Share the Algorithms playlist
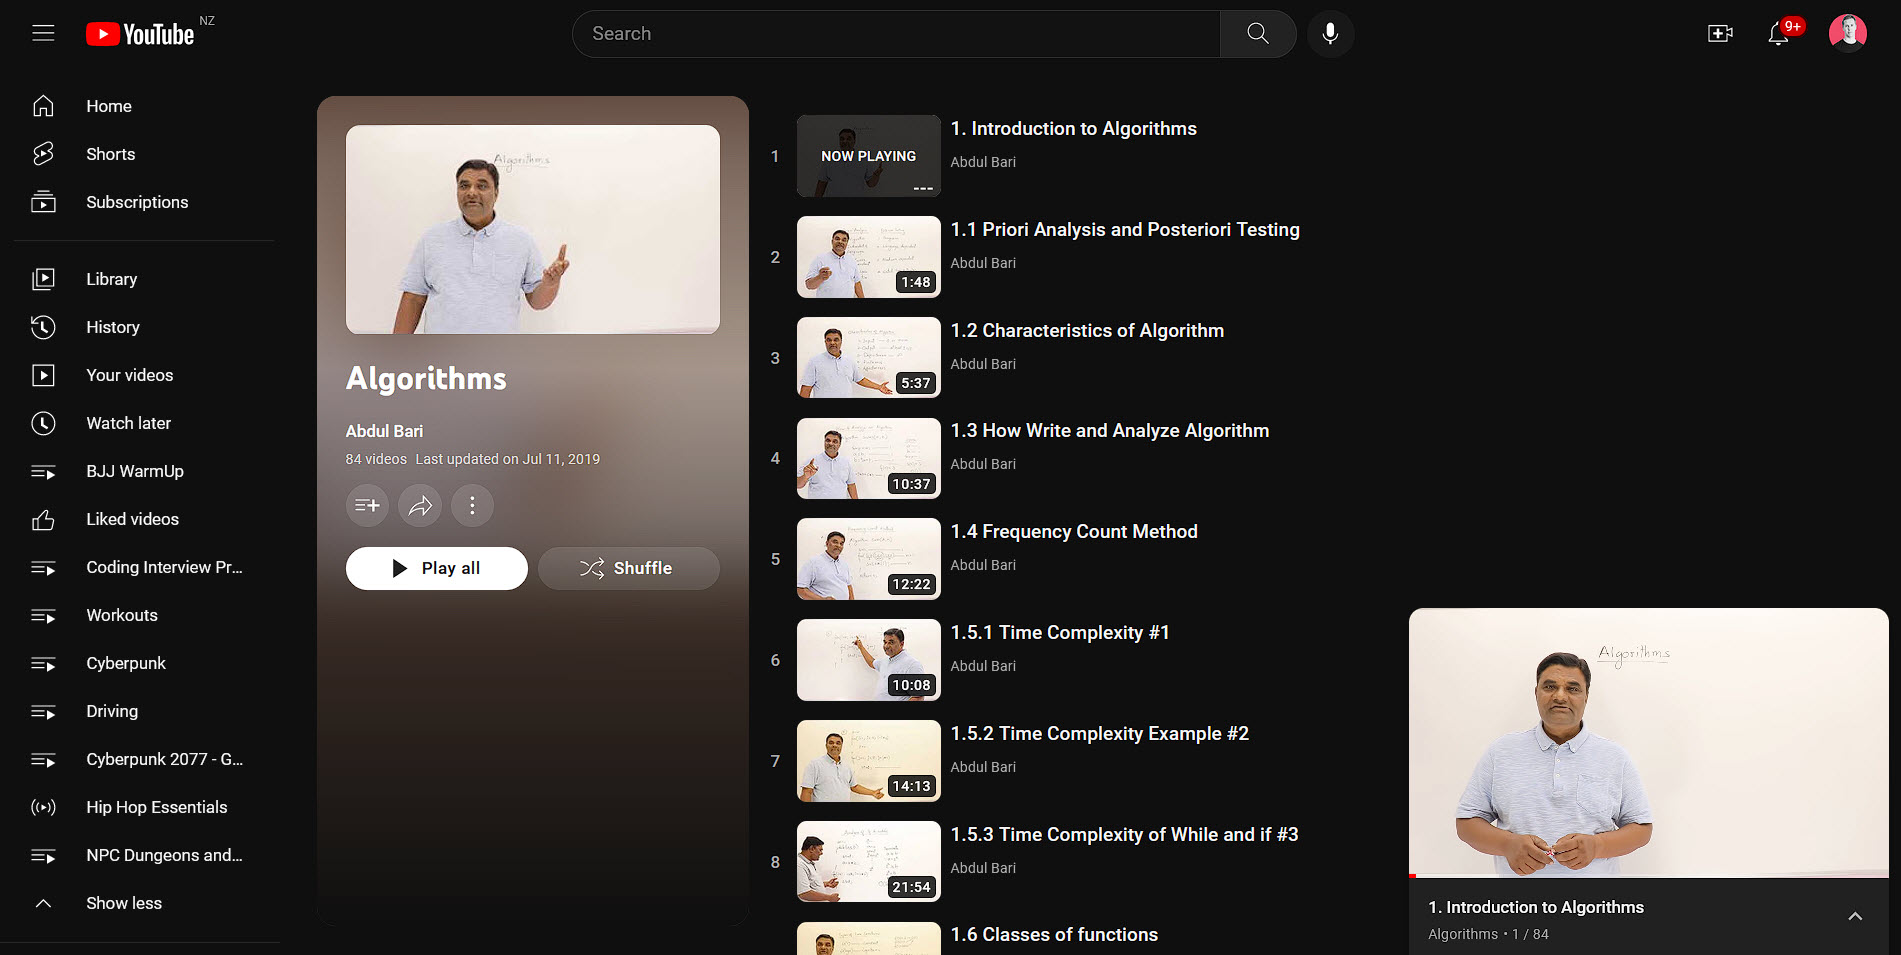This screenshot has width=1901, height=955. coord(420,505)
